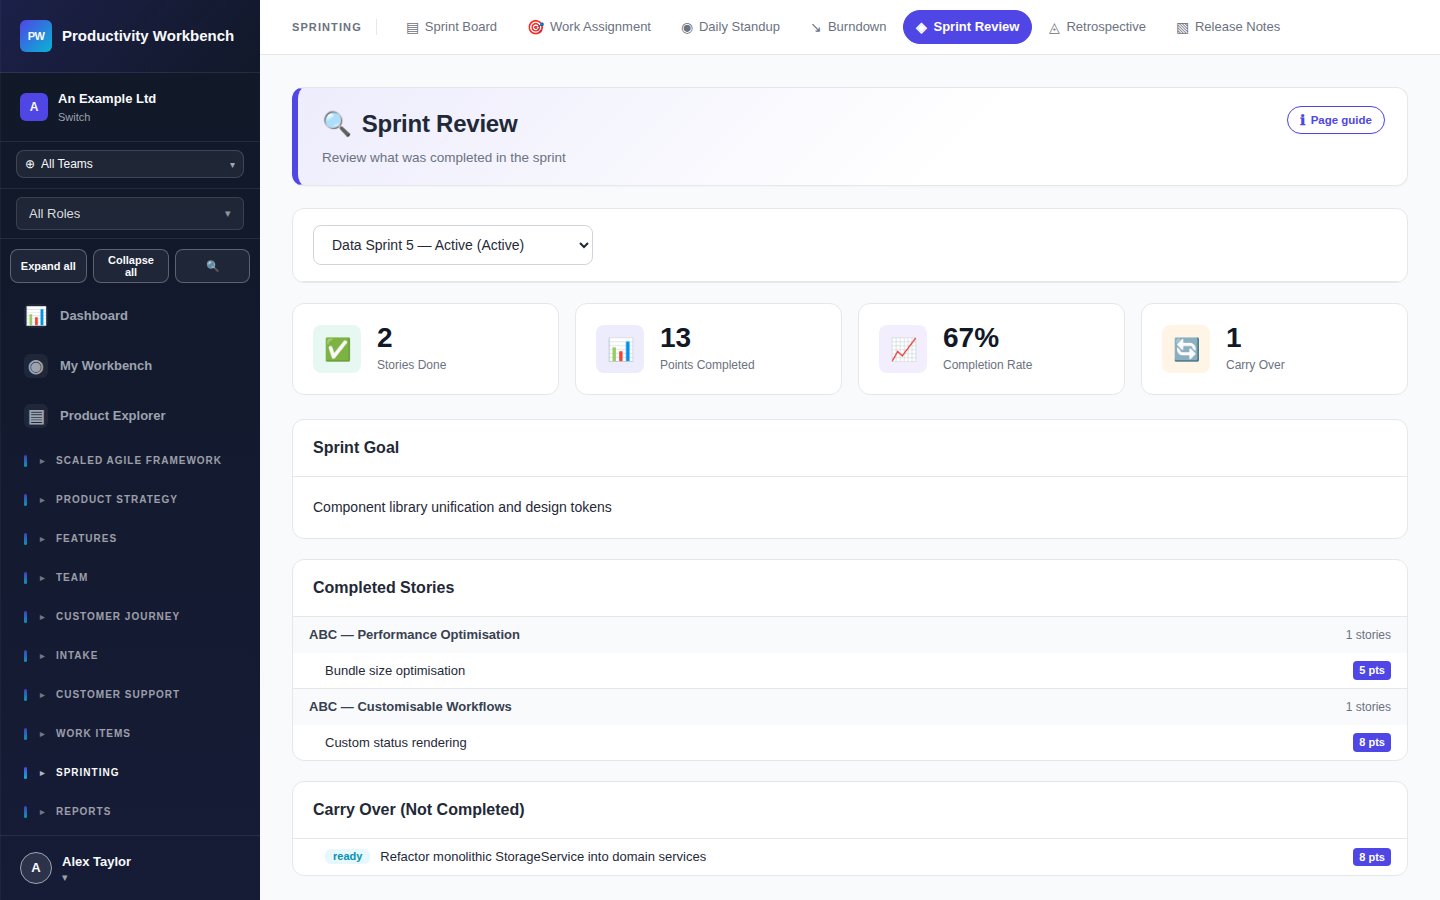Expand the Scaled Agile Framework section
1440x900 pixels.
[x=130, y=461]
